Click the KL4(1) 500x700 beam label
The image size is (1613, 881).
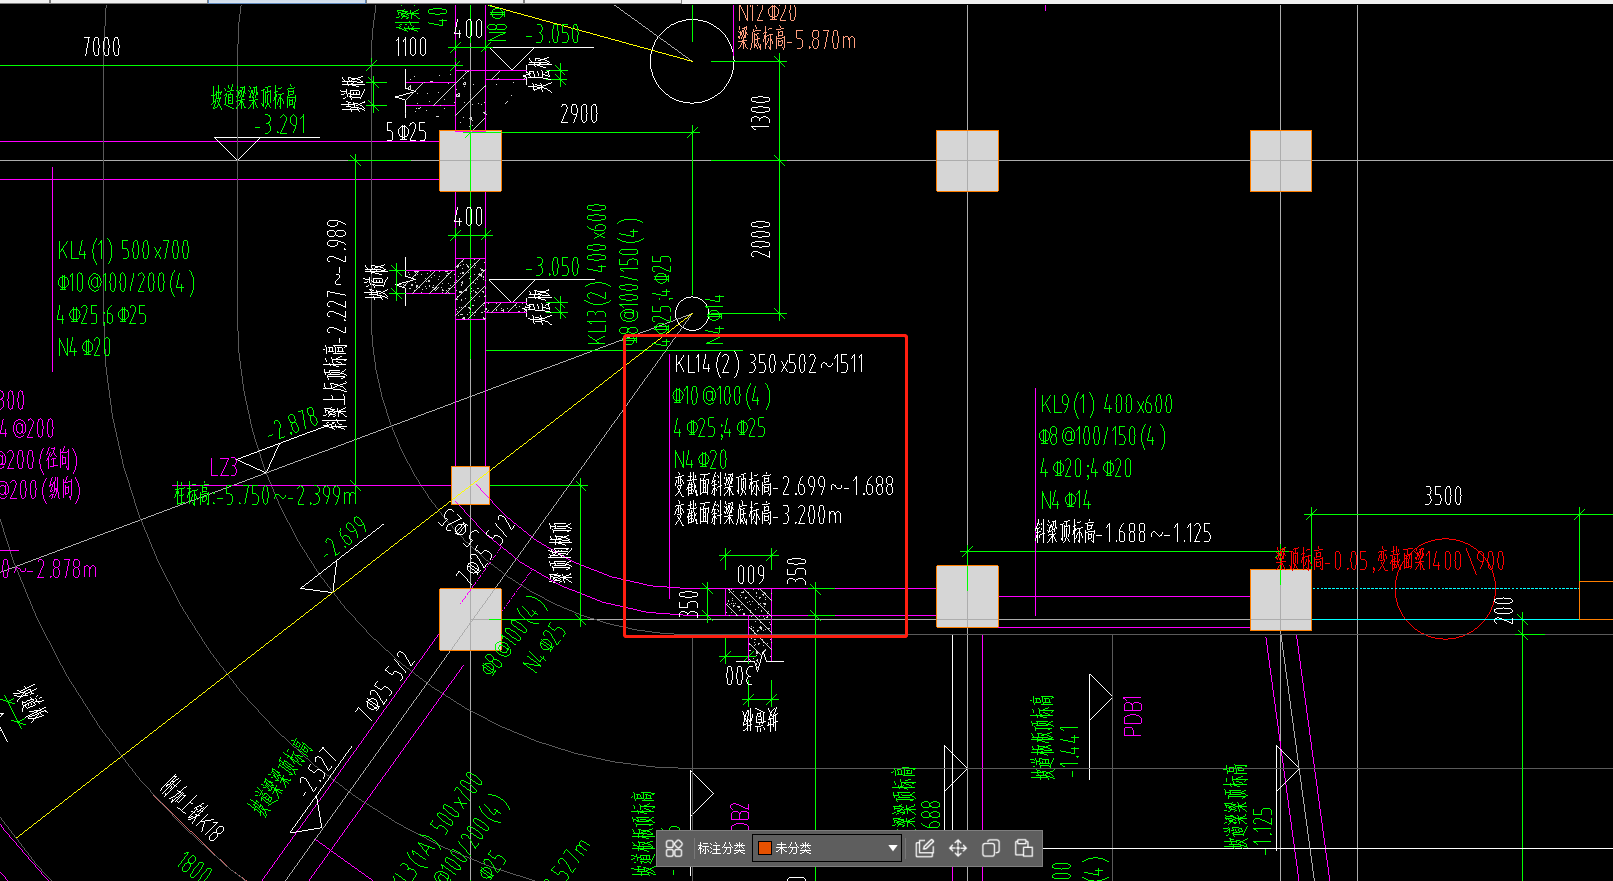[x=123, y=250]
